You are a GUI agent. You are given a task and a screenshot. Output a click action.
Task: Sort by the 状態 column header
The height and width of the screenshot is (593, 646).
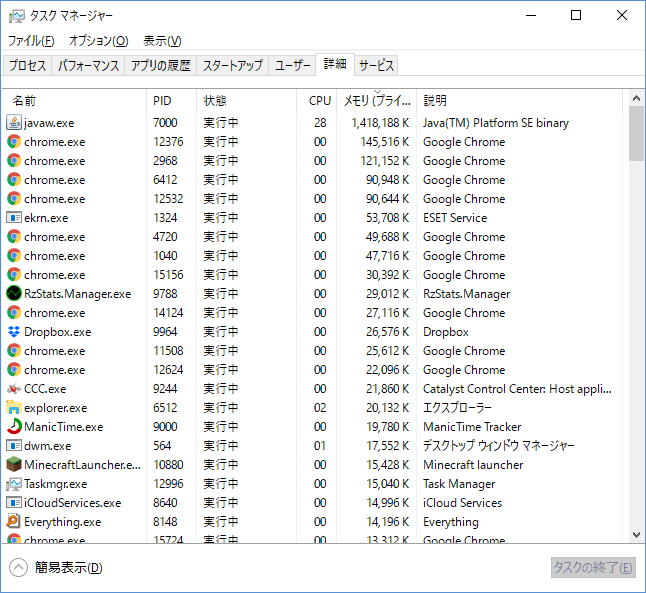(x=246, y=101)
